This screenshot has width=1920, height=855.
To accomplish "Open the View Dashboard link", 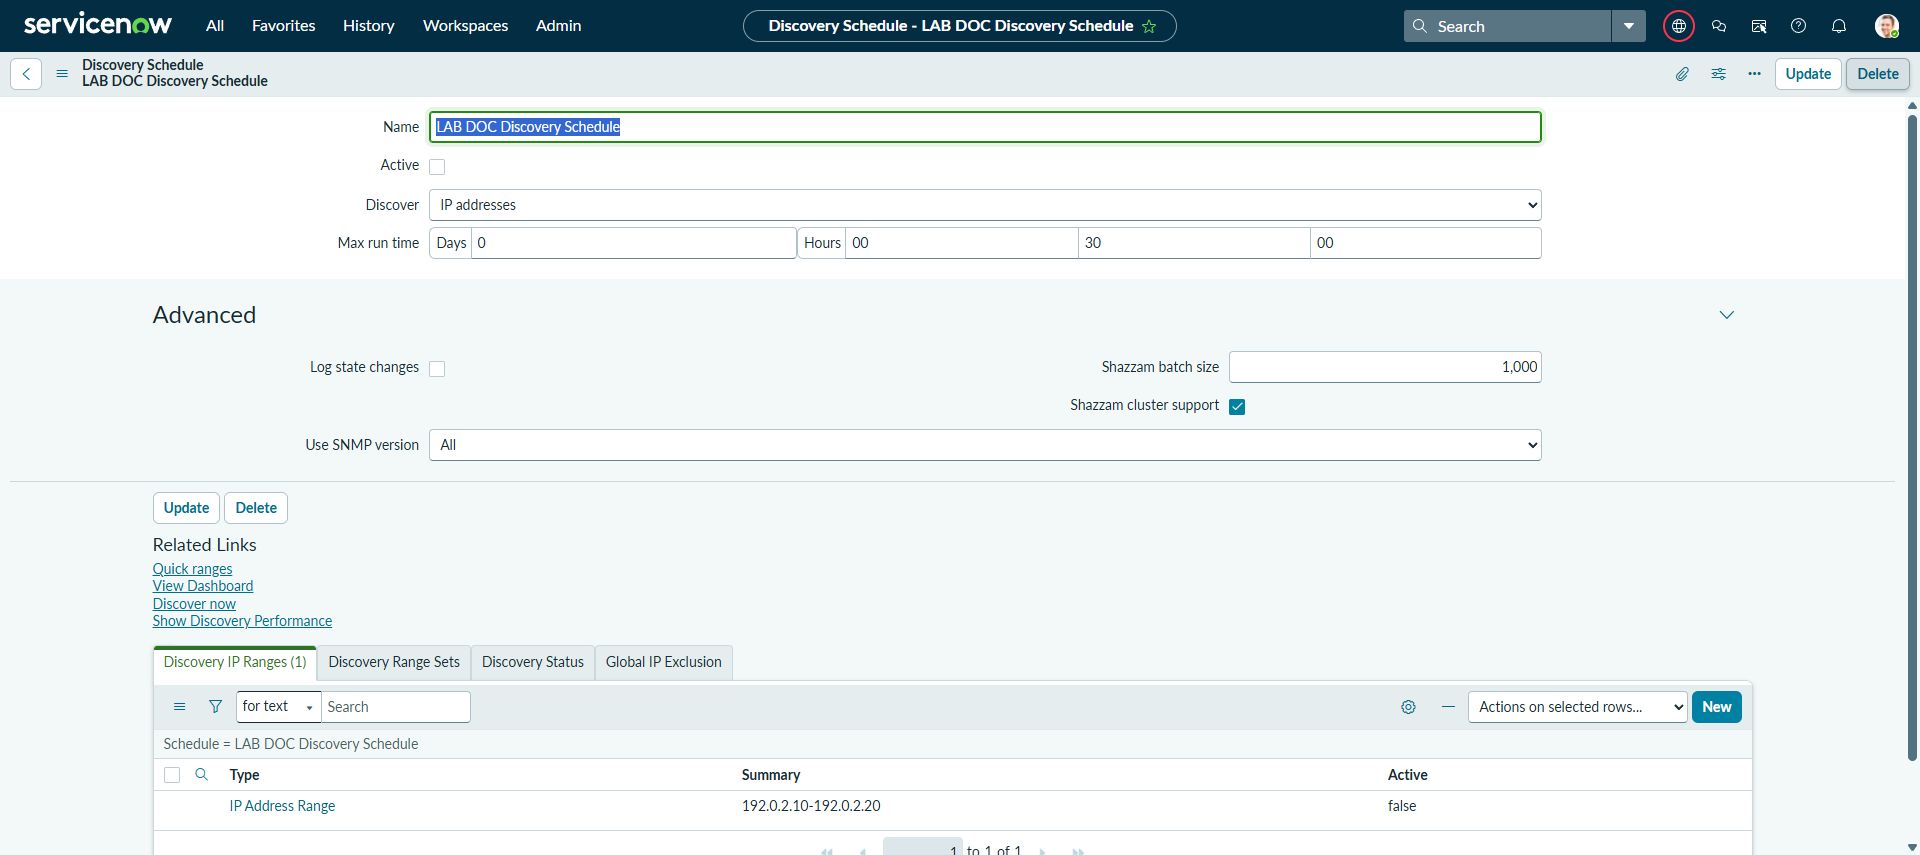I will tap(203, 586).
